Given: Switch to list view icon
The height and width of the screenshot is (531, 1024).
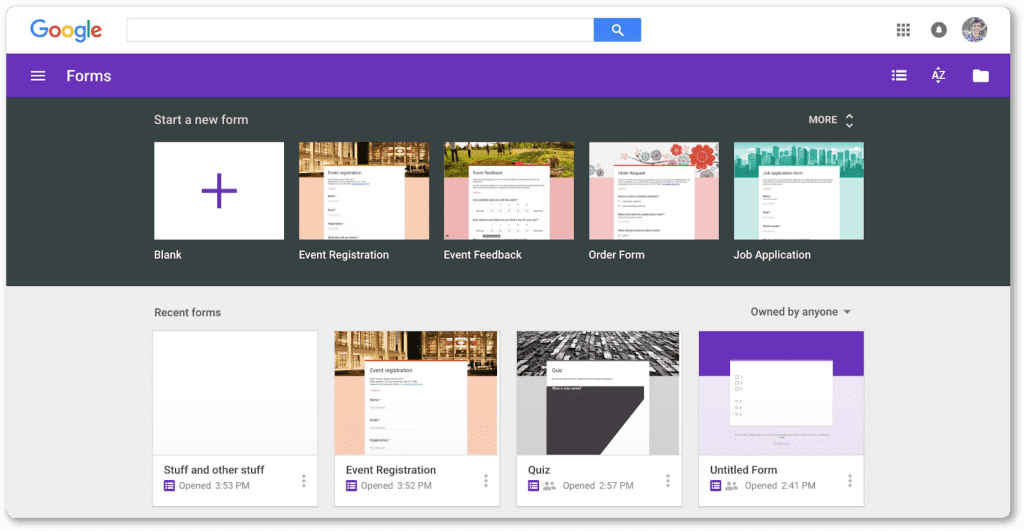Looking at the screenshot, I should [x=899, y=76].
